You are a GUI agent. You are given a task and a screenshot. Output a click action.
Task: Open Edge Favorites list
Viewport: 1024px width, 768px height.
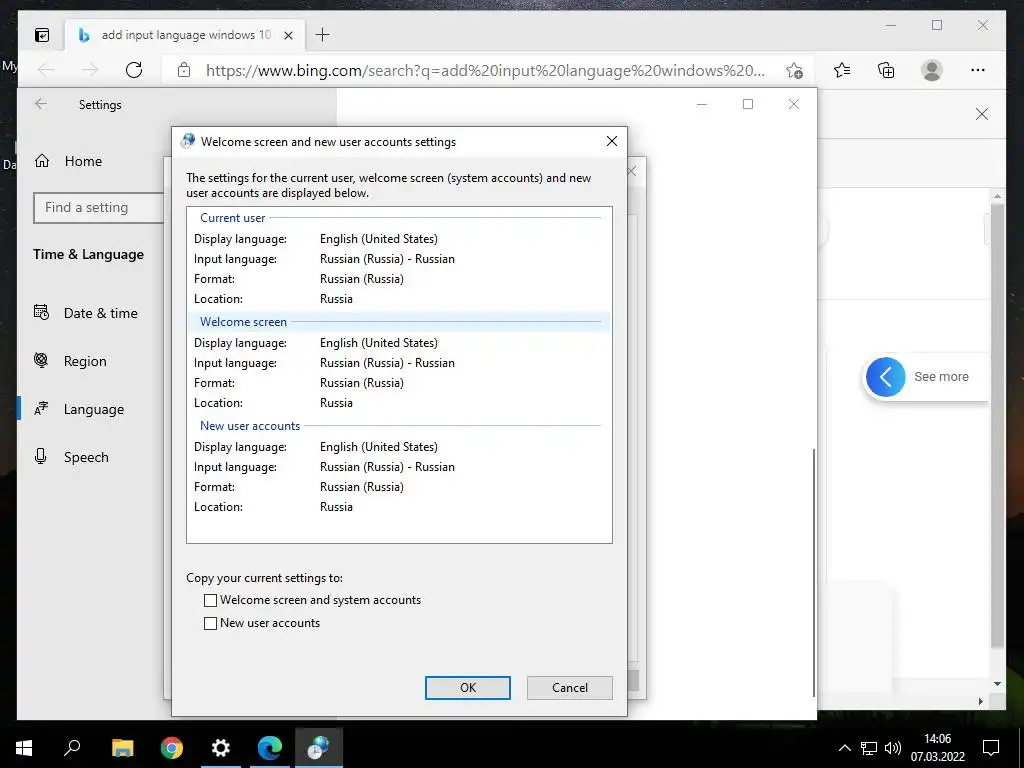[x=842, y=70]
